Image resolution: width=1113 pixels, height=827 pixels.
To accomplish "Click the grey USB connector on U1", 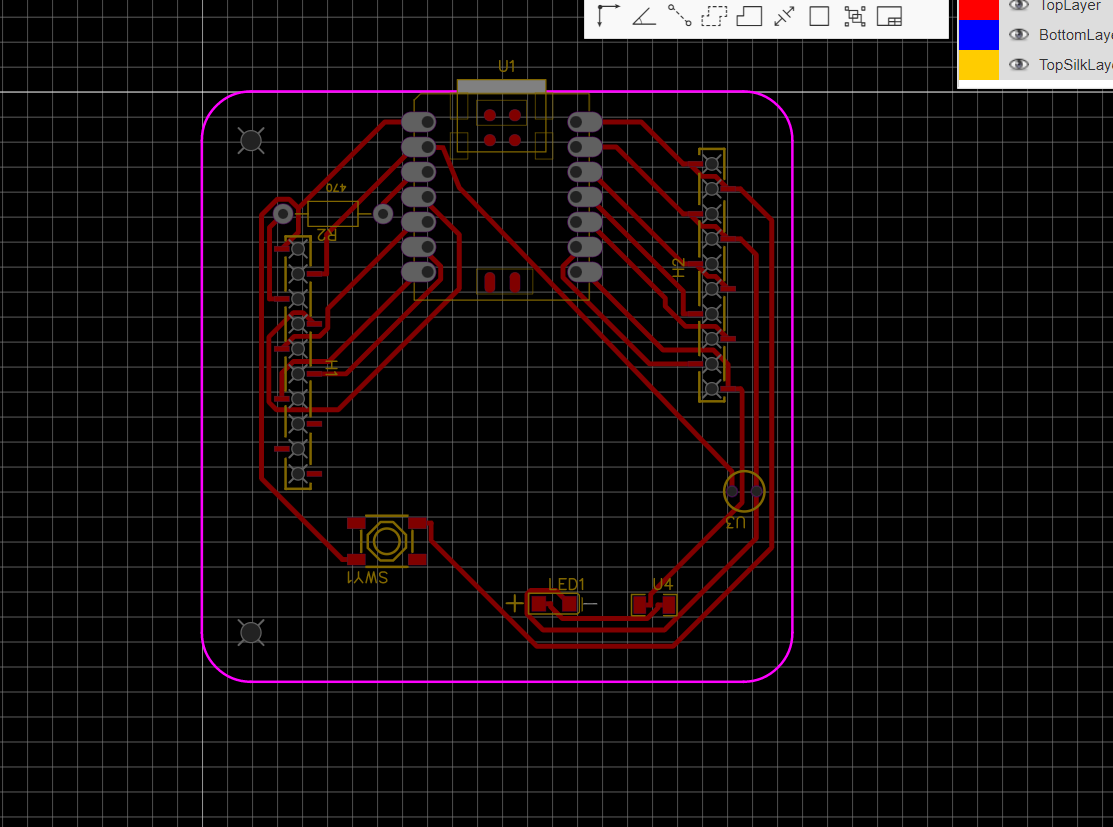I will click(502, 87).
